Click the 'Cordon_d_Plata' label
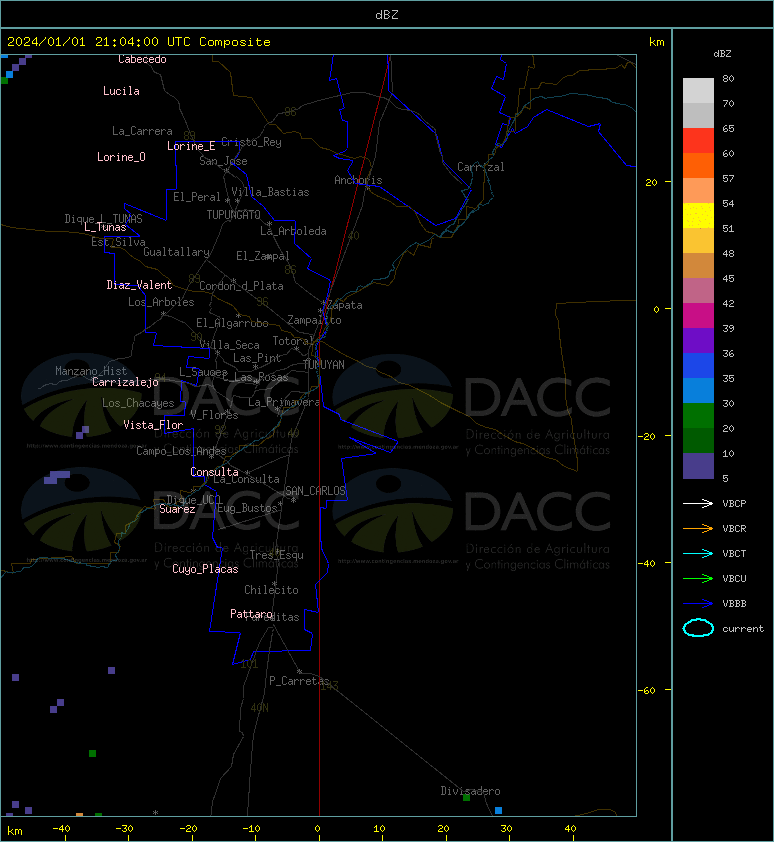 coord(241,286)
